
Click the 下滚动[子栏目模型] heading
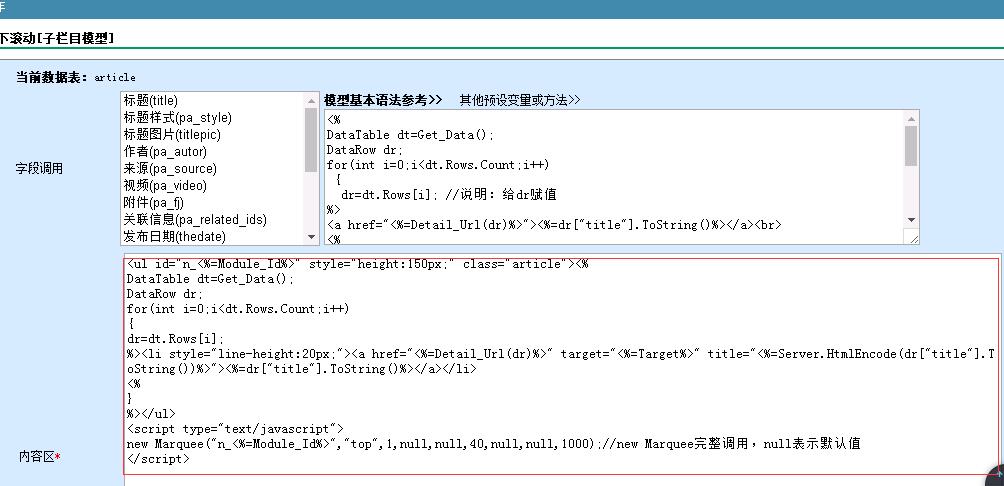pyautogui.click(x=57, y=38)
